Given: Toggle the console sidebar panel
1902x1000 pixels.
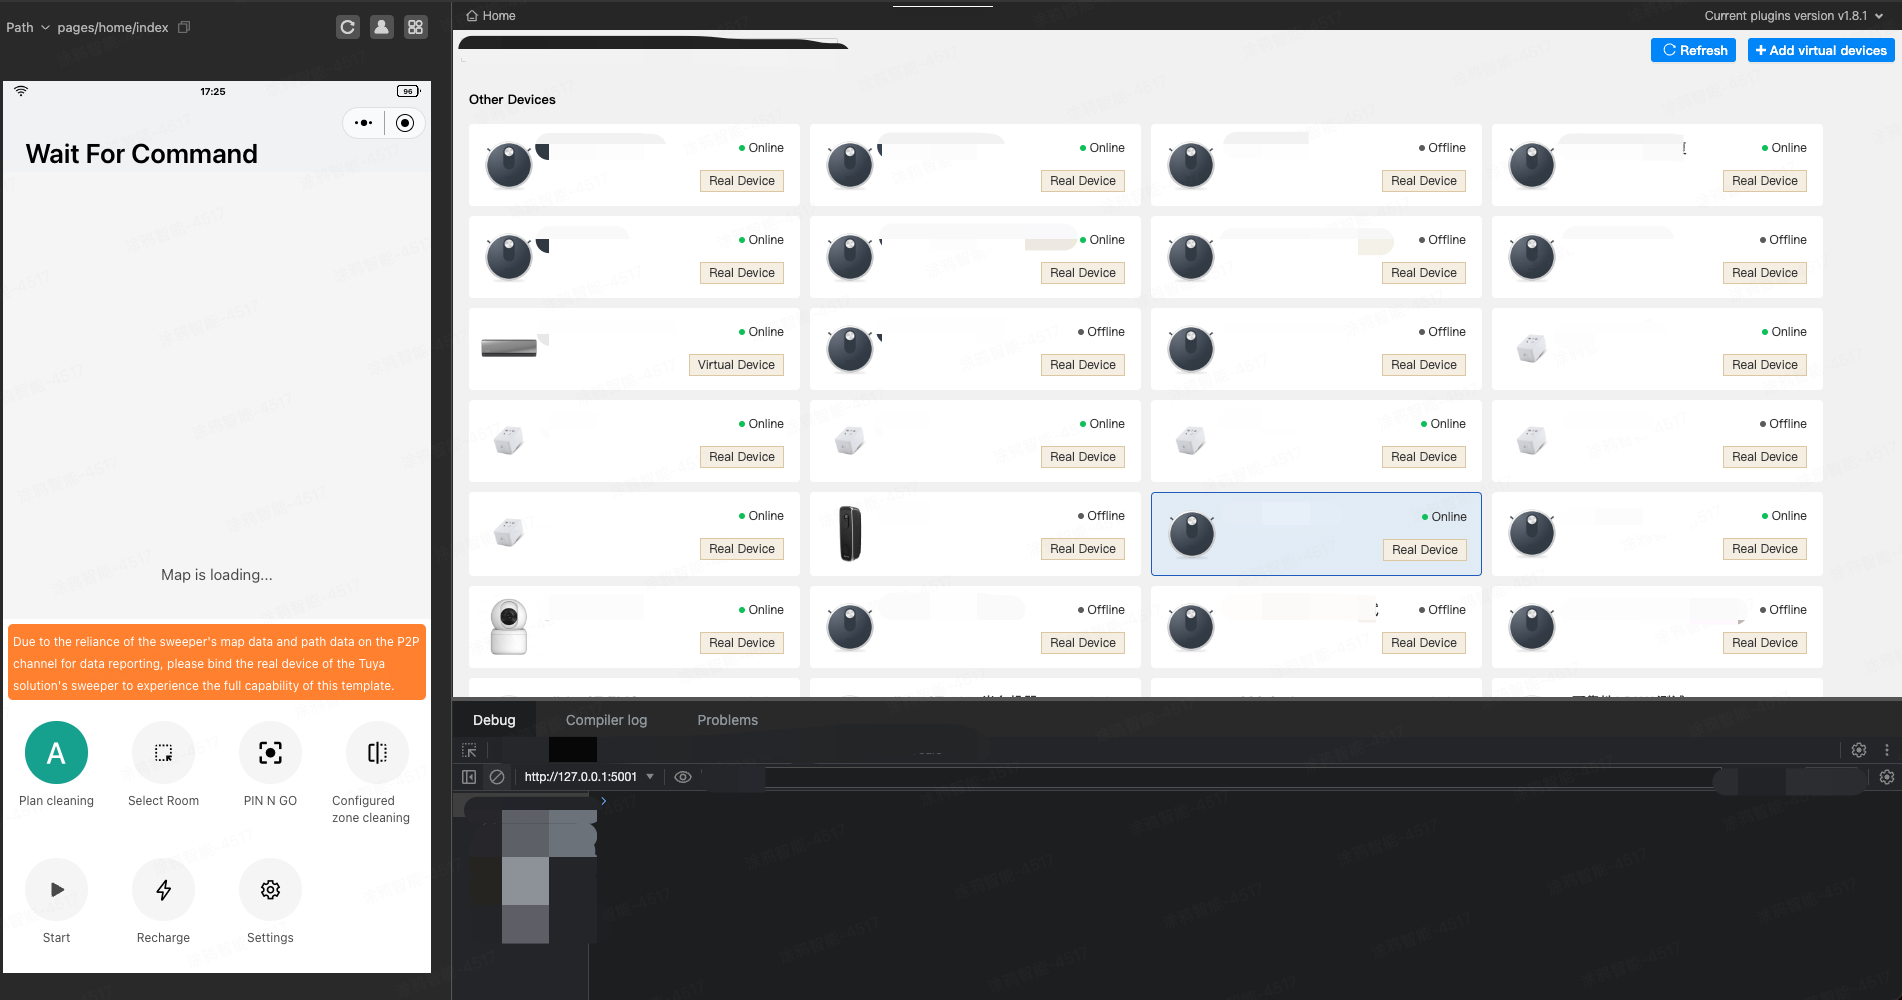Looking at the screenshot, I should click(x=469, y=777).
